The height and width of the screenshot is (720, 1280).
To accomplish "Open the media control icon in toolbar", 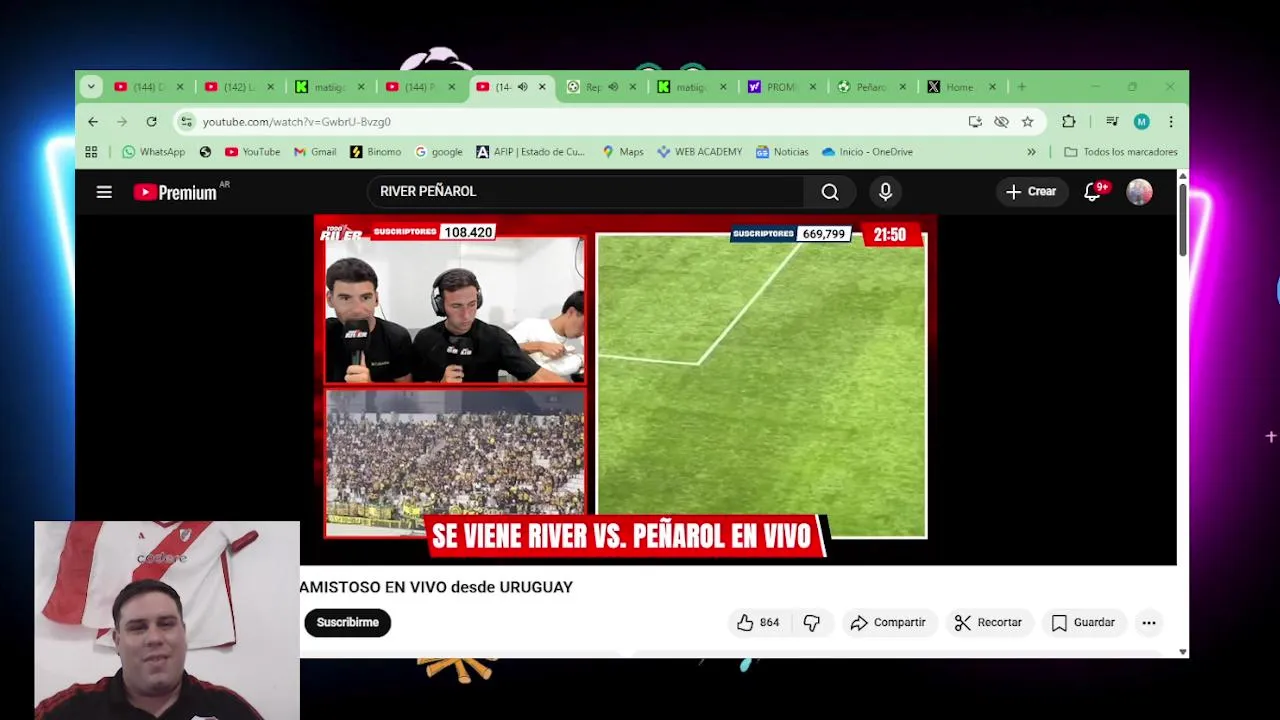I will click(x=1112, y=122).
